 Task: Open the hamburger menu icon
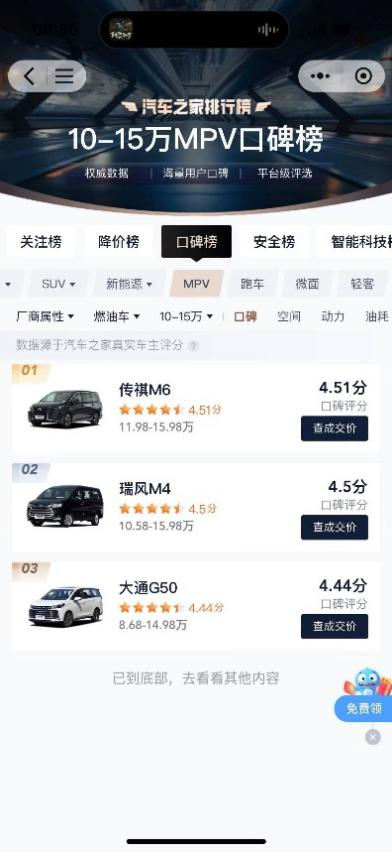64,76
